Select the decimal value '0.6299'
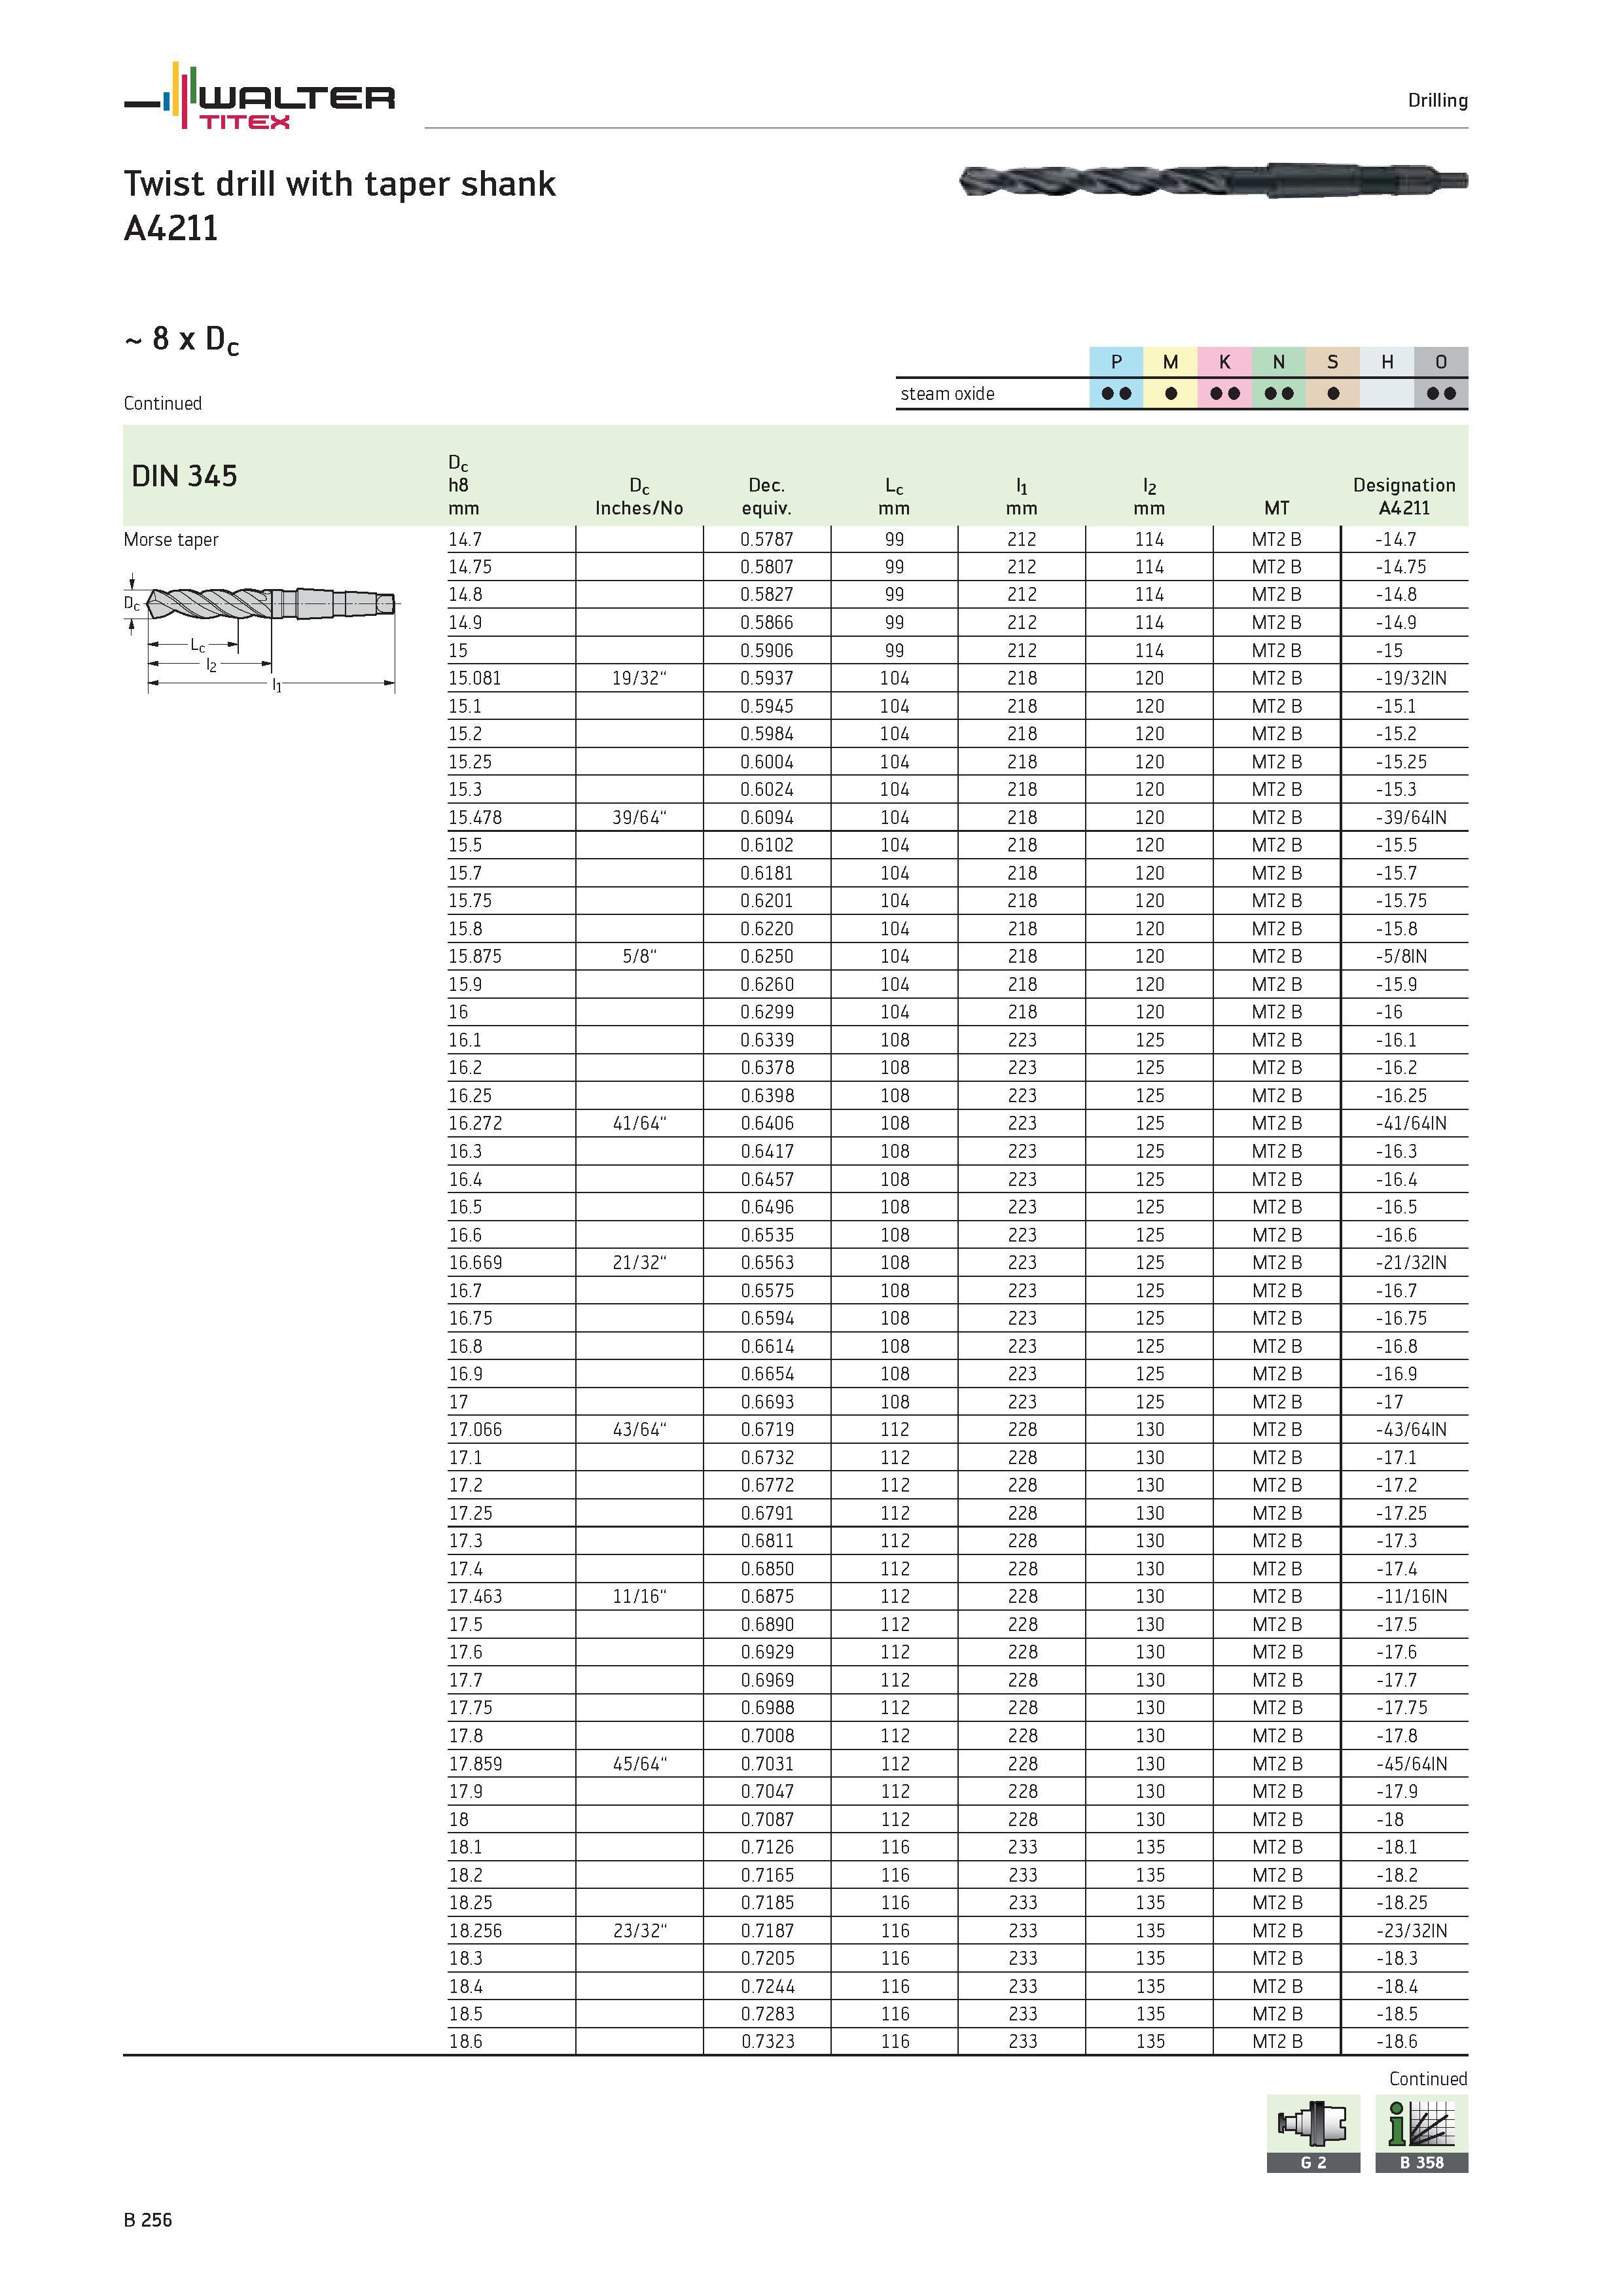Viewport: 1623px width, 2296px height. coord(767,1011)
